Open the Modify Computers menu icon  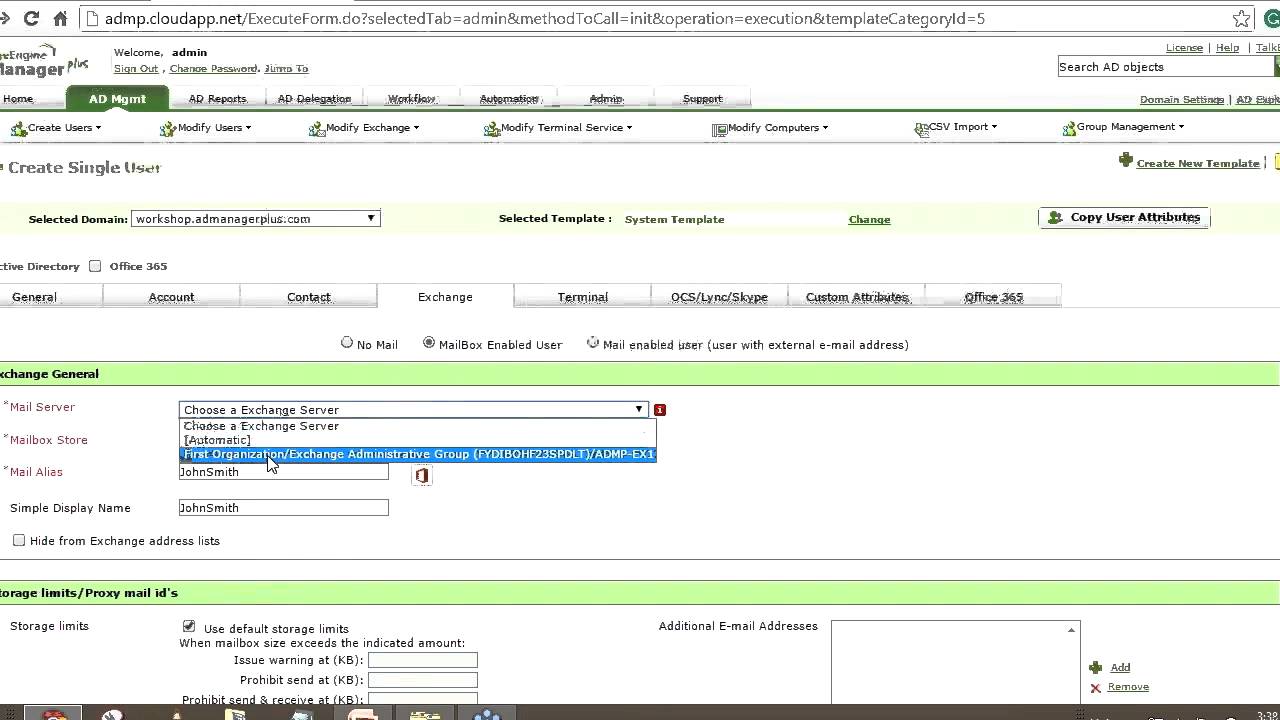[x=719, y=128]
